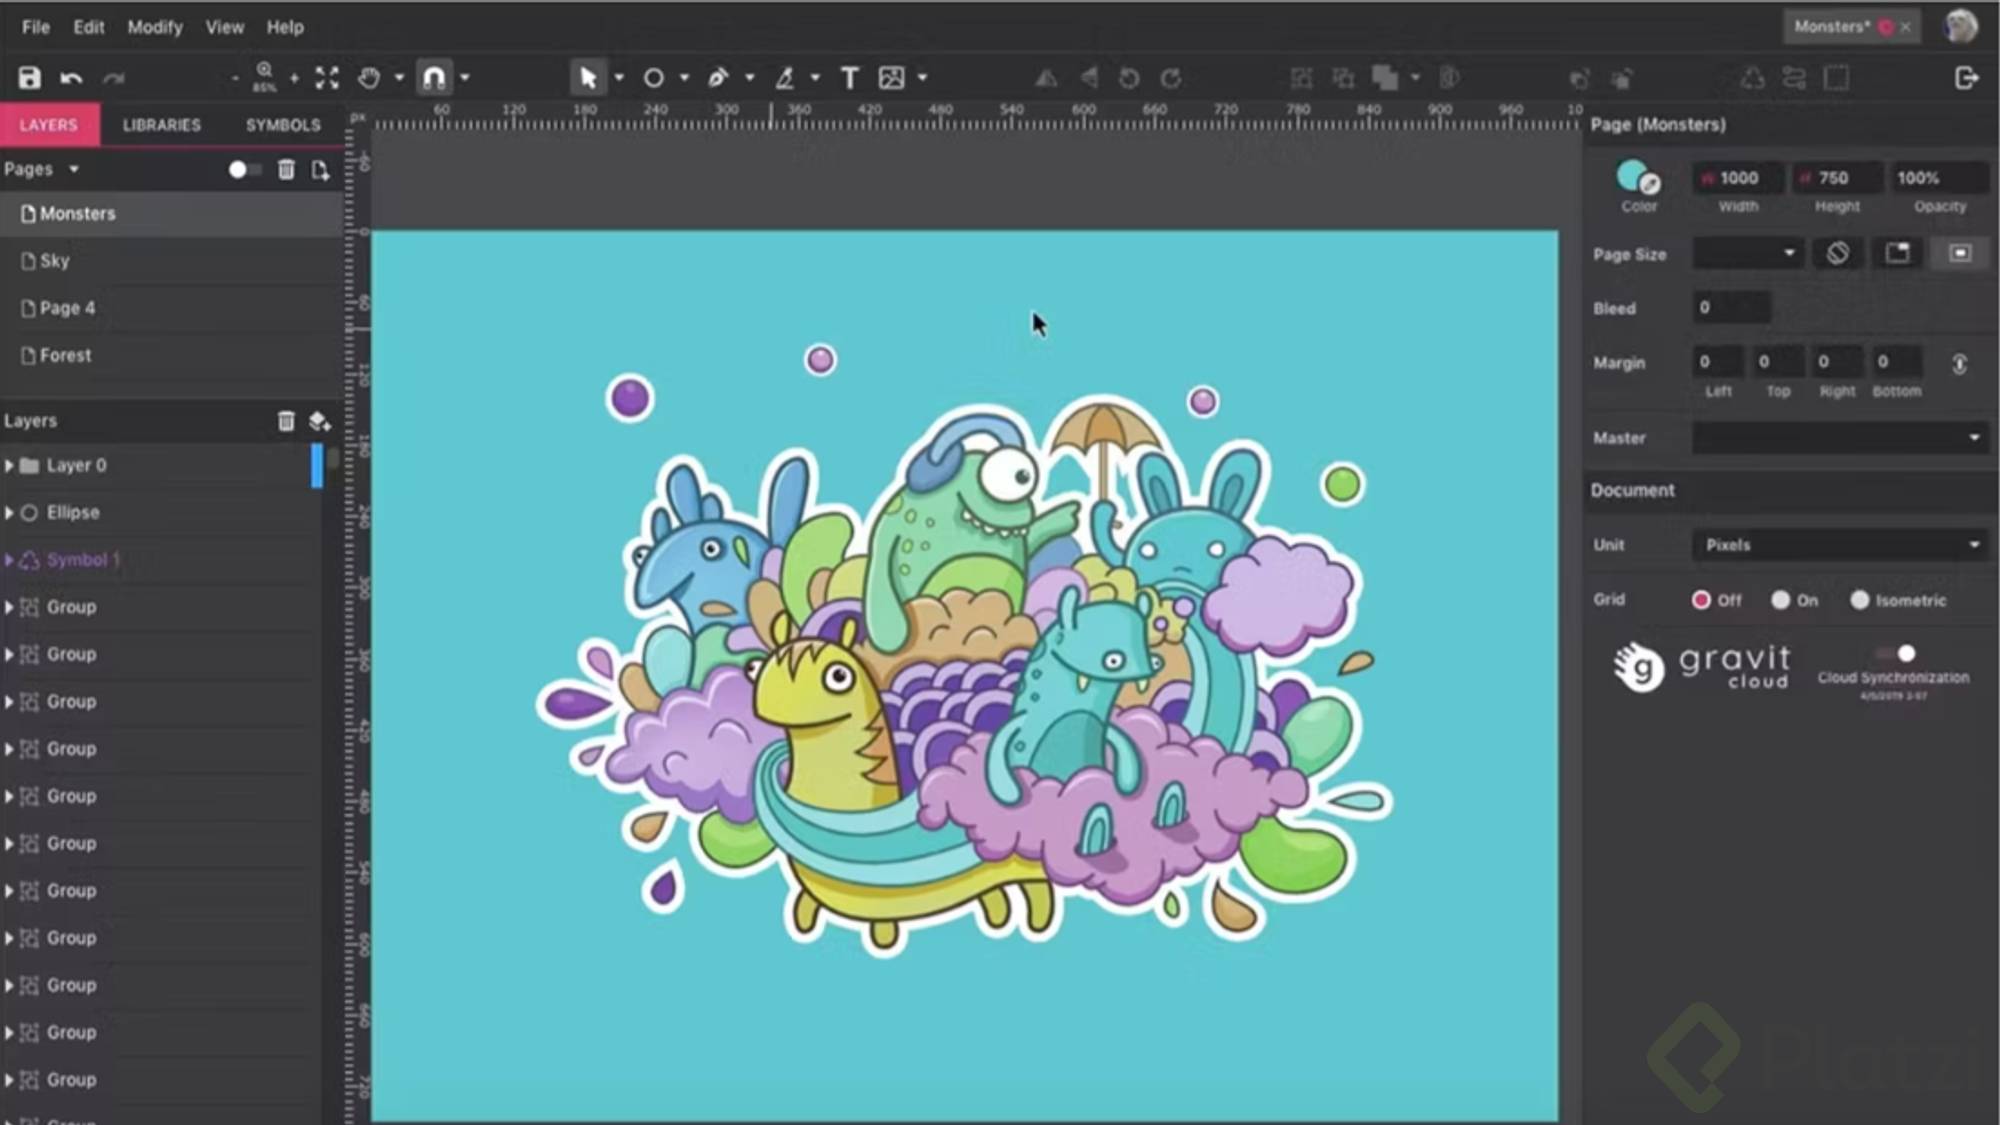Click the Bleed input field
2000x1125 pixels.
coord(1732,308)
